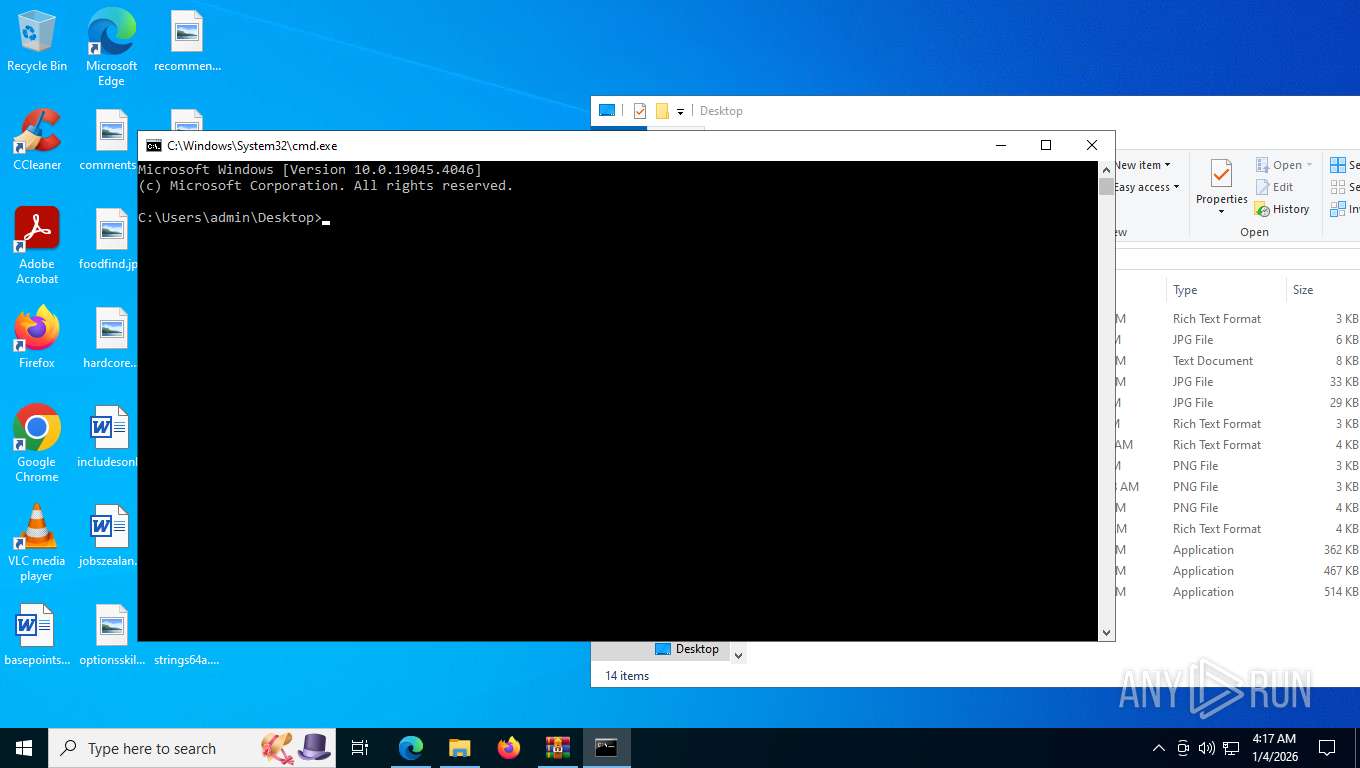The width and height of the screenshot is (1360, 768).
Task: Open the Start menu
Action: point(24,747)
